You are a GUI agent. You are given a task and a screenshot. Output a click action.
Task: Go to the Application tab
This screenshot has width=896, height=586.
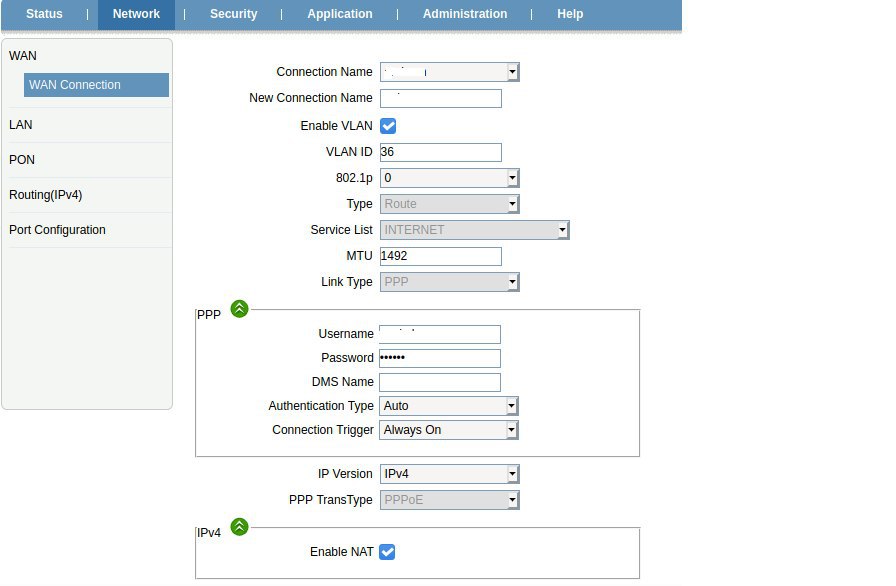(x=340, y=14)
